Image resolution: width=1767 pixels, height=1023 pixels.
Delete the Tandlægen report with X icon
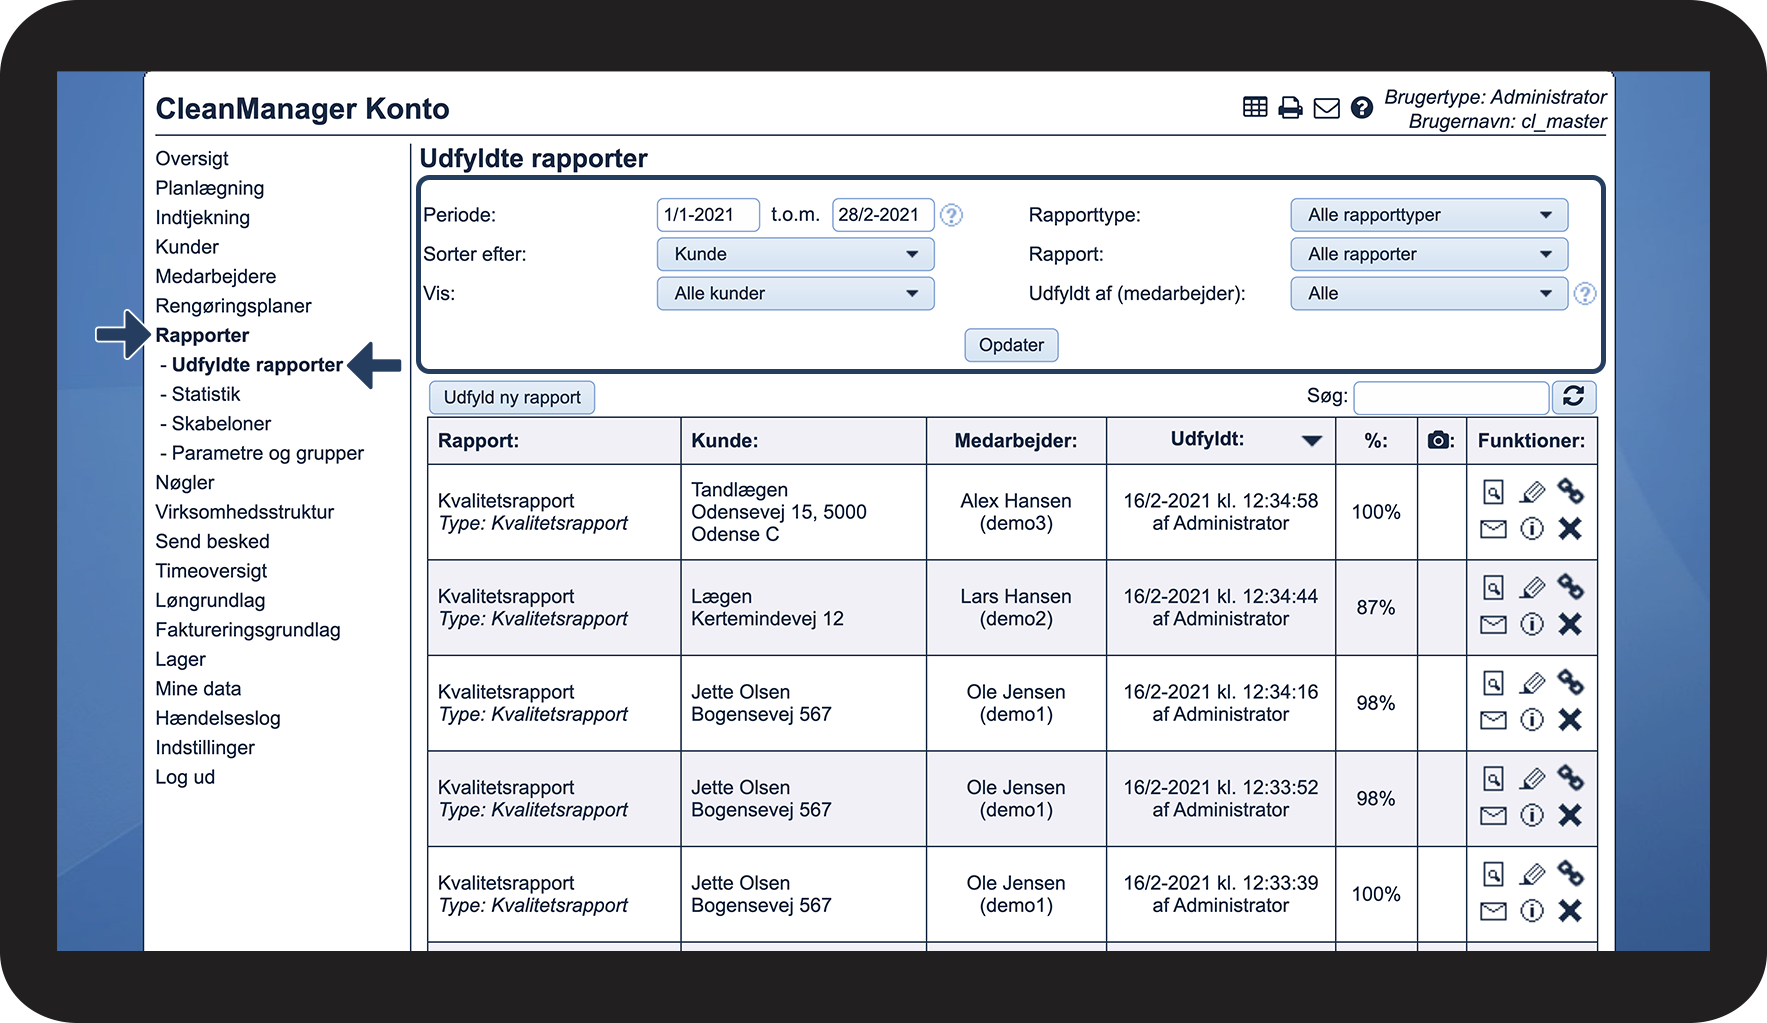click(x=1570, y=529)
